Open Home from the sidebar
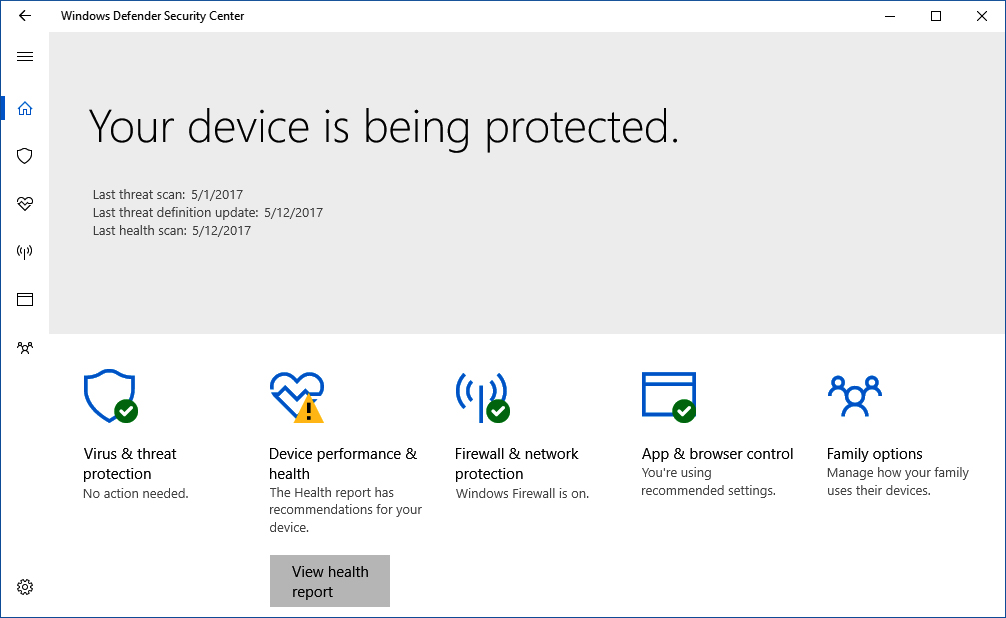This screenshot has height=618, width=1006. click(x=25, y=108)
